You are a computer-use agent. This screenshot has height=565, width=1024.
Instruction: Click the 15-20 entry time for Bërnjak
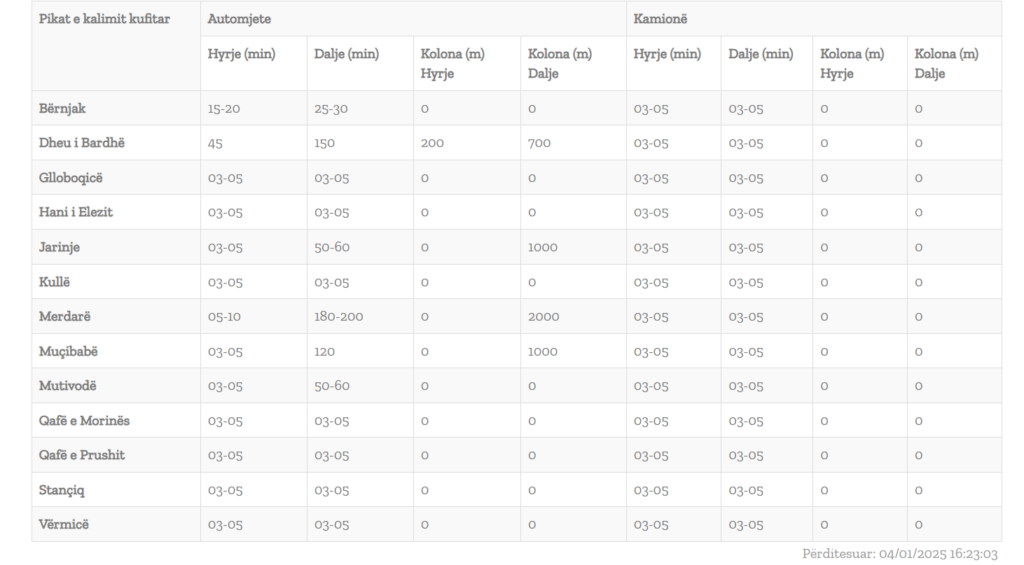pyautogui.click(x=224, y=108)
